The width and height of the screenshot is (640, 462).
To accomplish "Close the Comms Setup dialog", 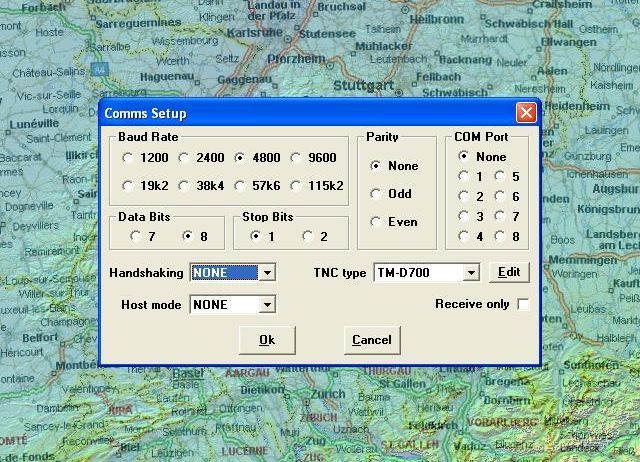I will coord(525,113).
